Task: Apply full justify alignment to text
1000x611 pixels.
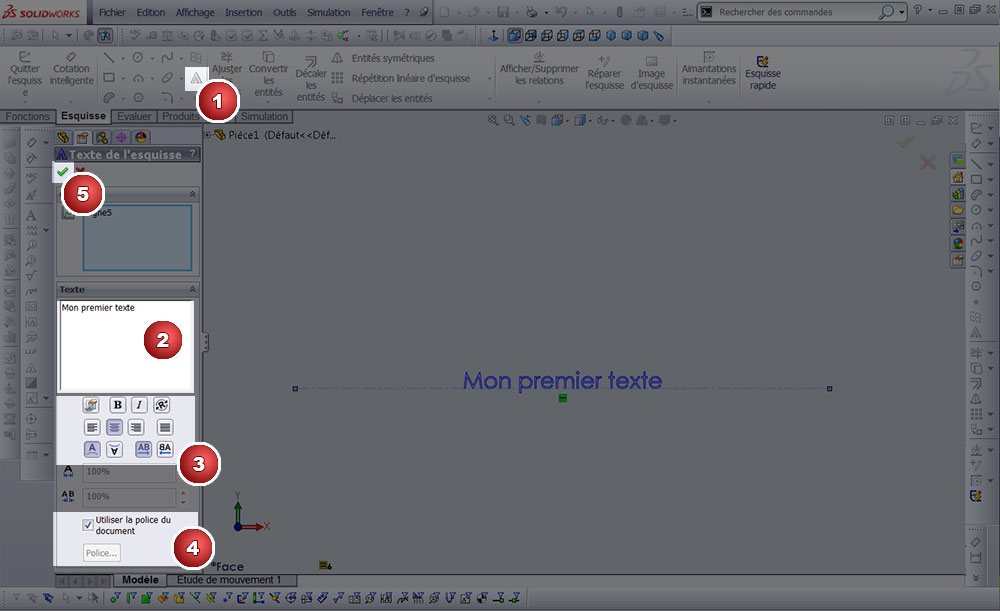Action: (165, 427)
